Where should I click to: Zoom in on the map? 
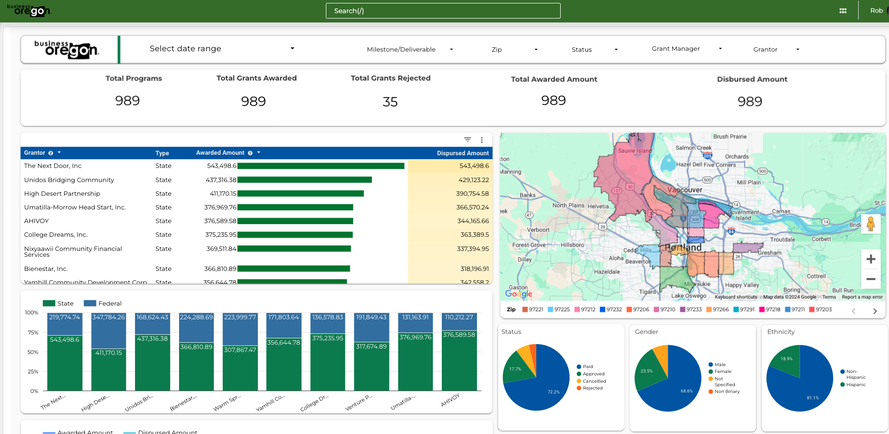[870, 259]
